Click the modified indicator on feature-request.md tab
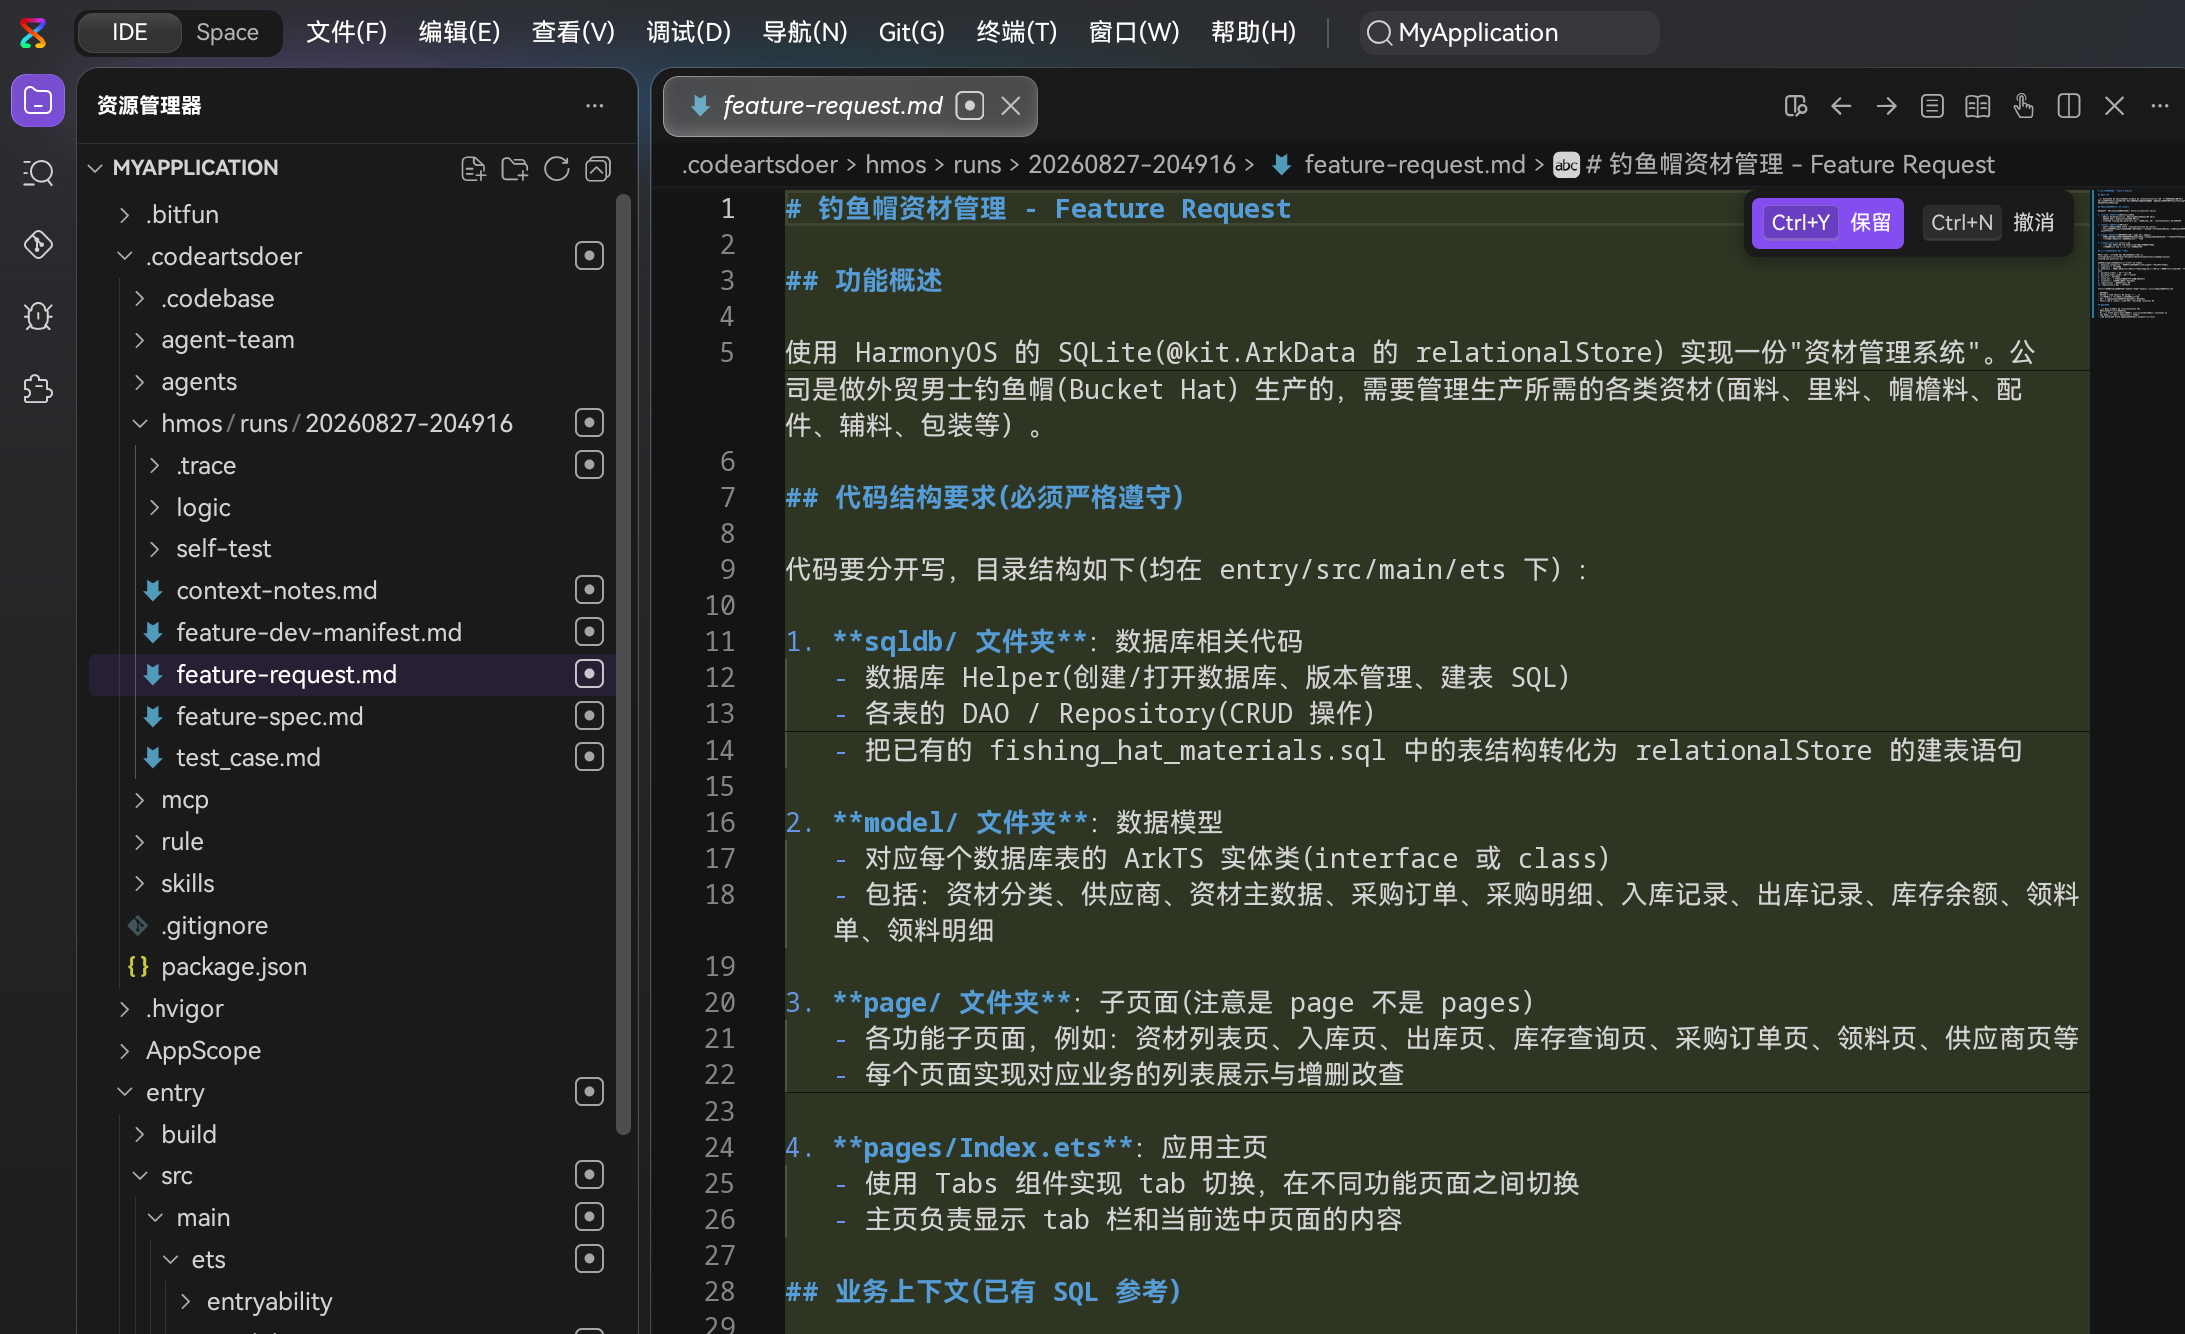Image resolution: width=2185 pixels, height=1334 pixels. point(970,106)
